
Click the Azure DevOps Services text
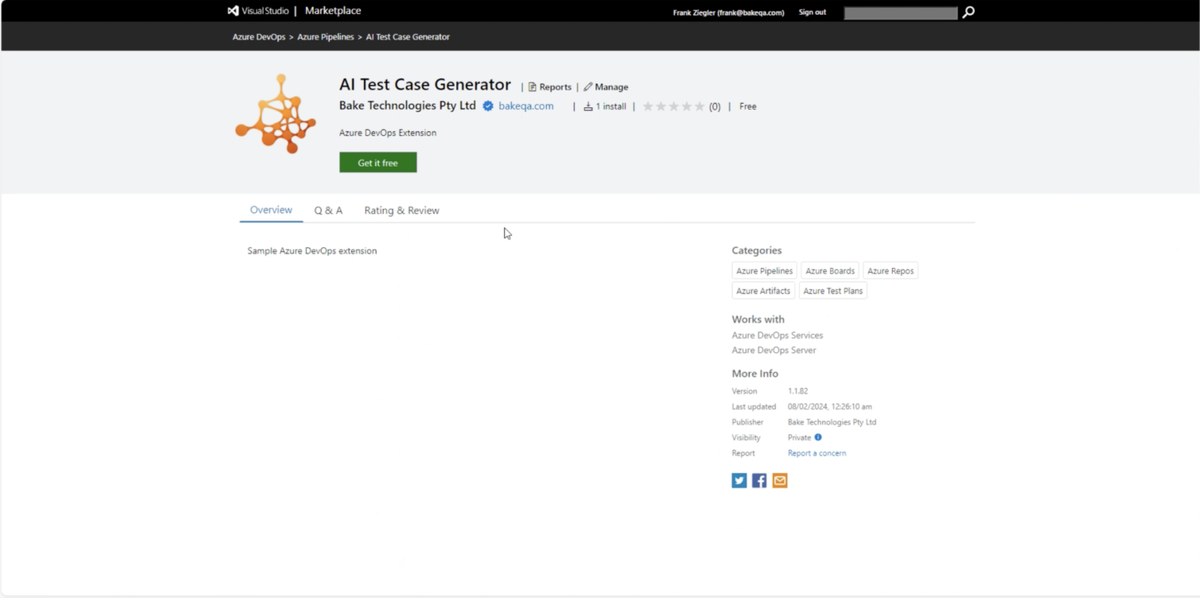(777, 335)
